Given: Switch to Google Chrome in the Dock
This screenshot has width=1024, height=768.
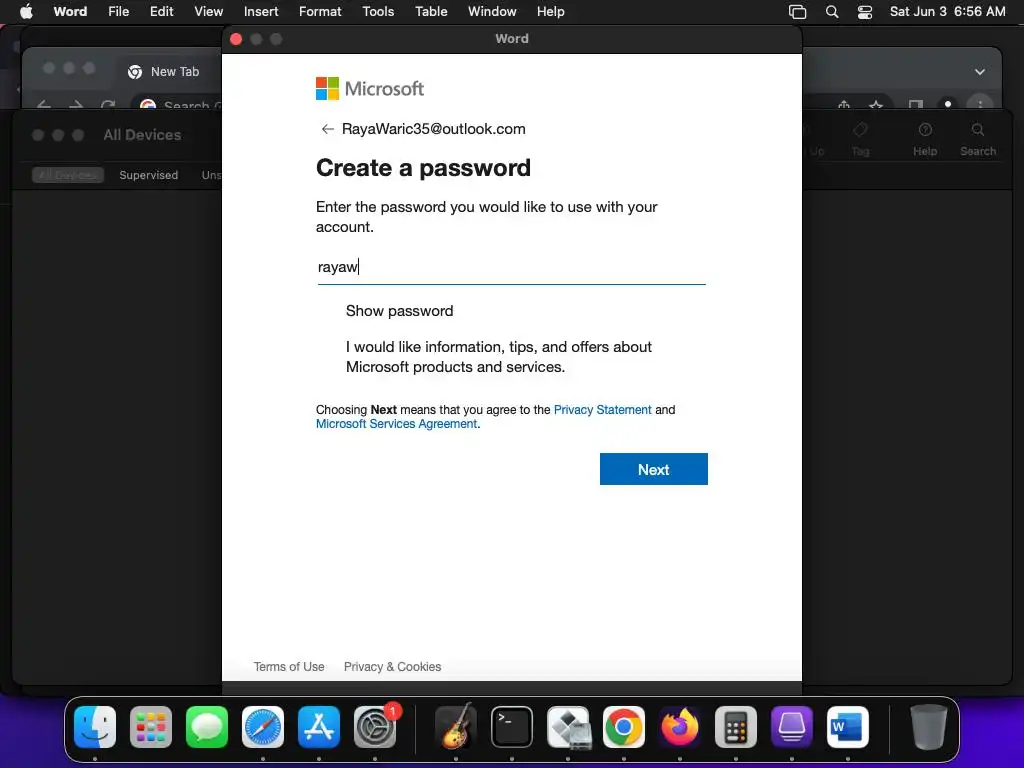Looking at the screenshot, I should (x=624, y=727).
